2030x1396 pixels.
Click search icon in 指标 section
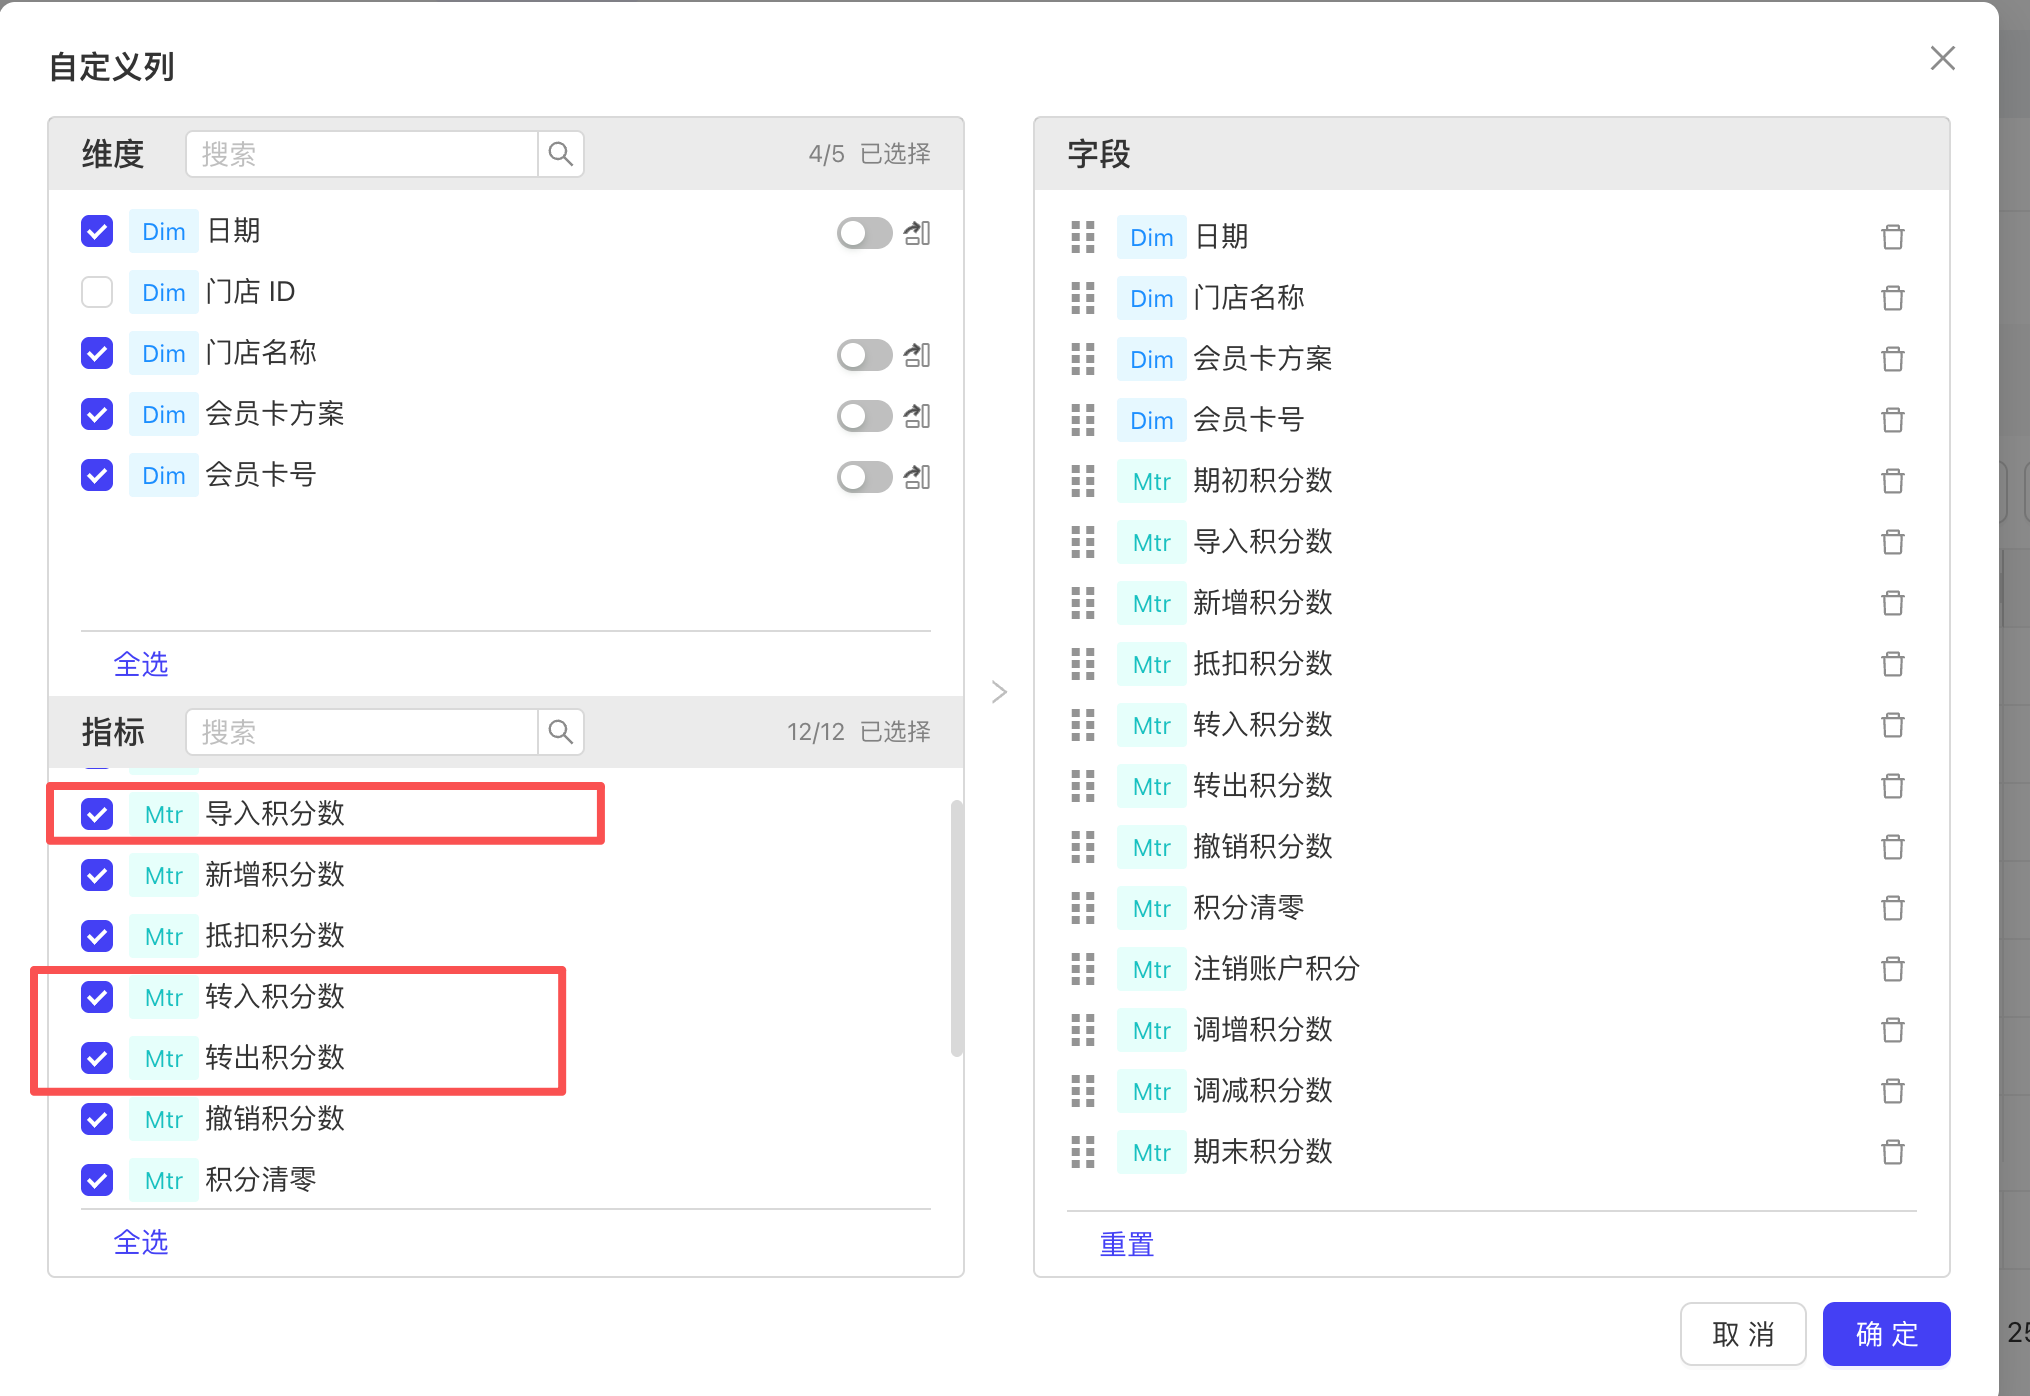coord(561,732)
